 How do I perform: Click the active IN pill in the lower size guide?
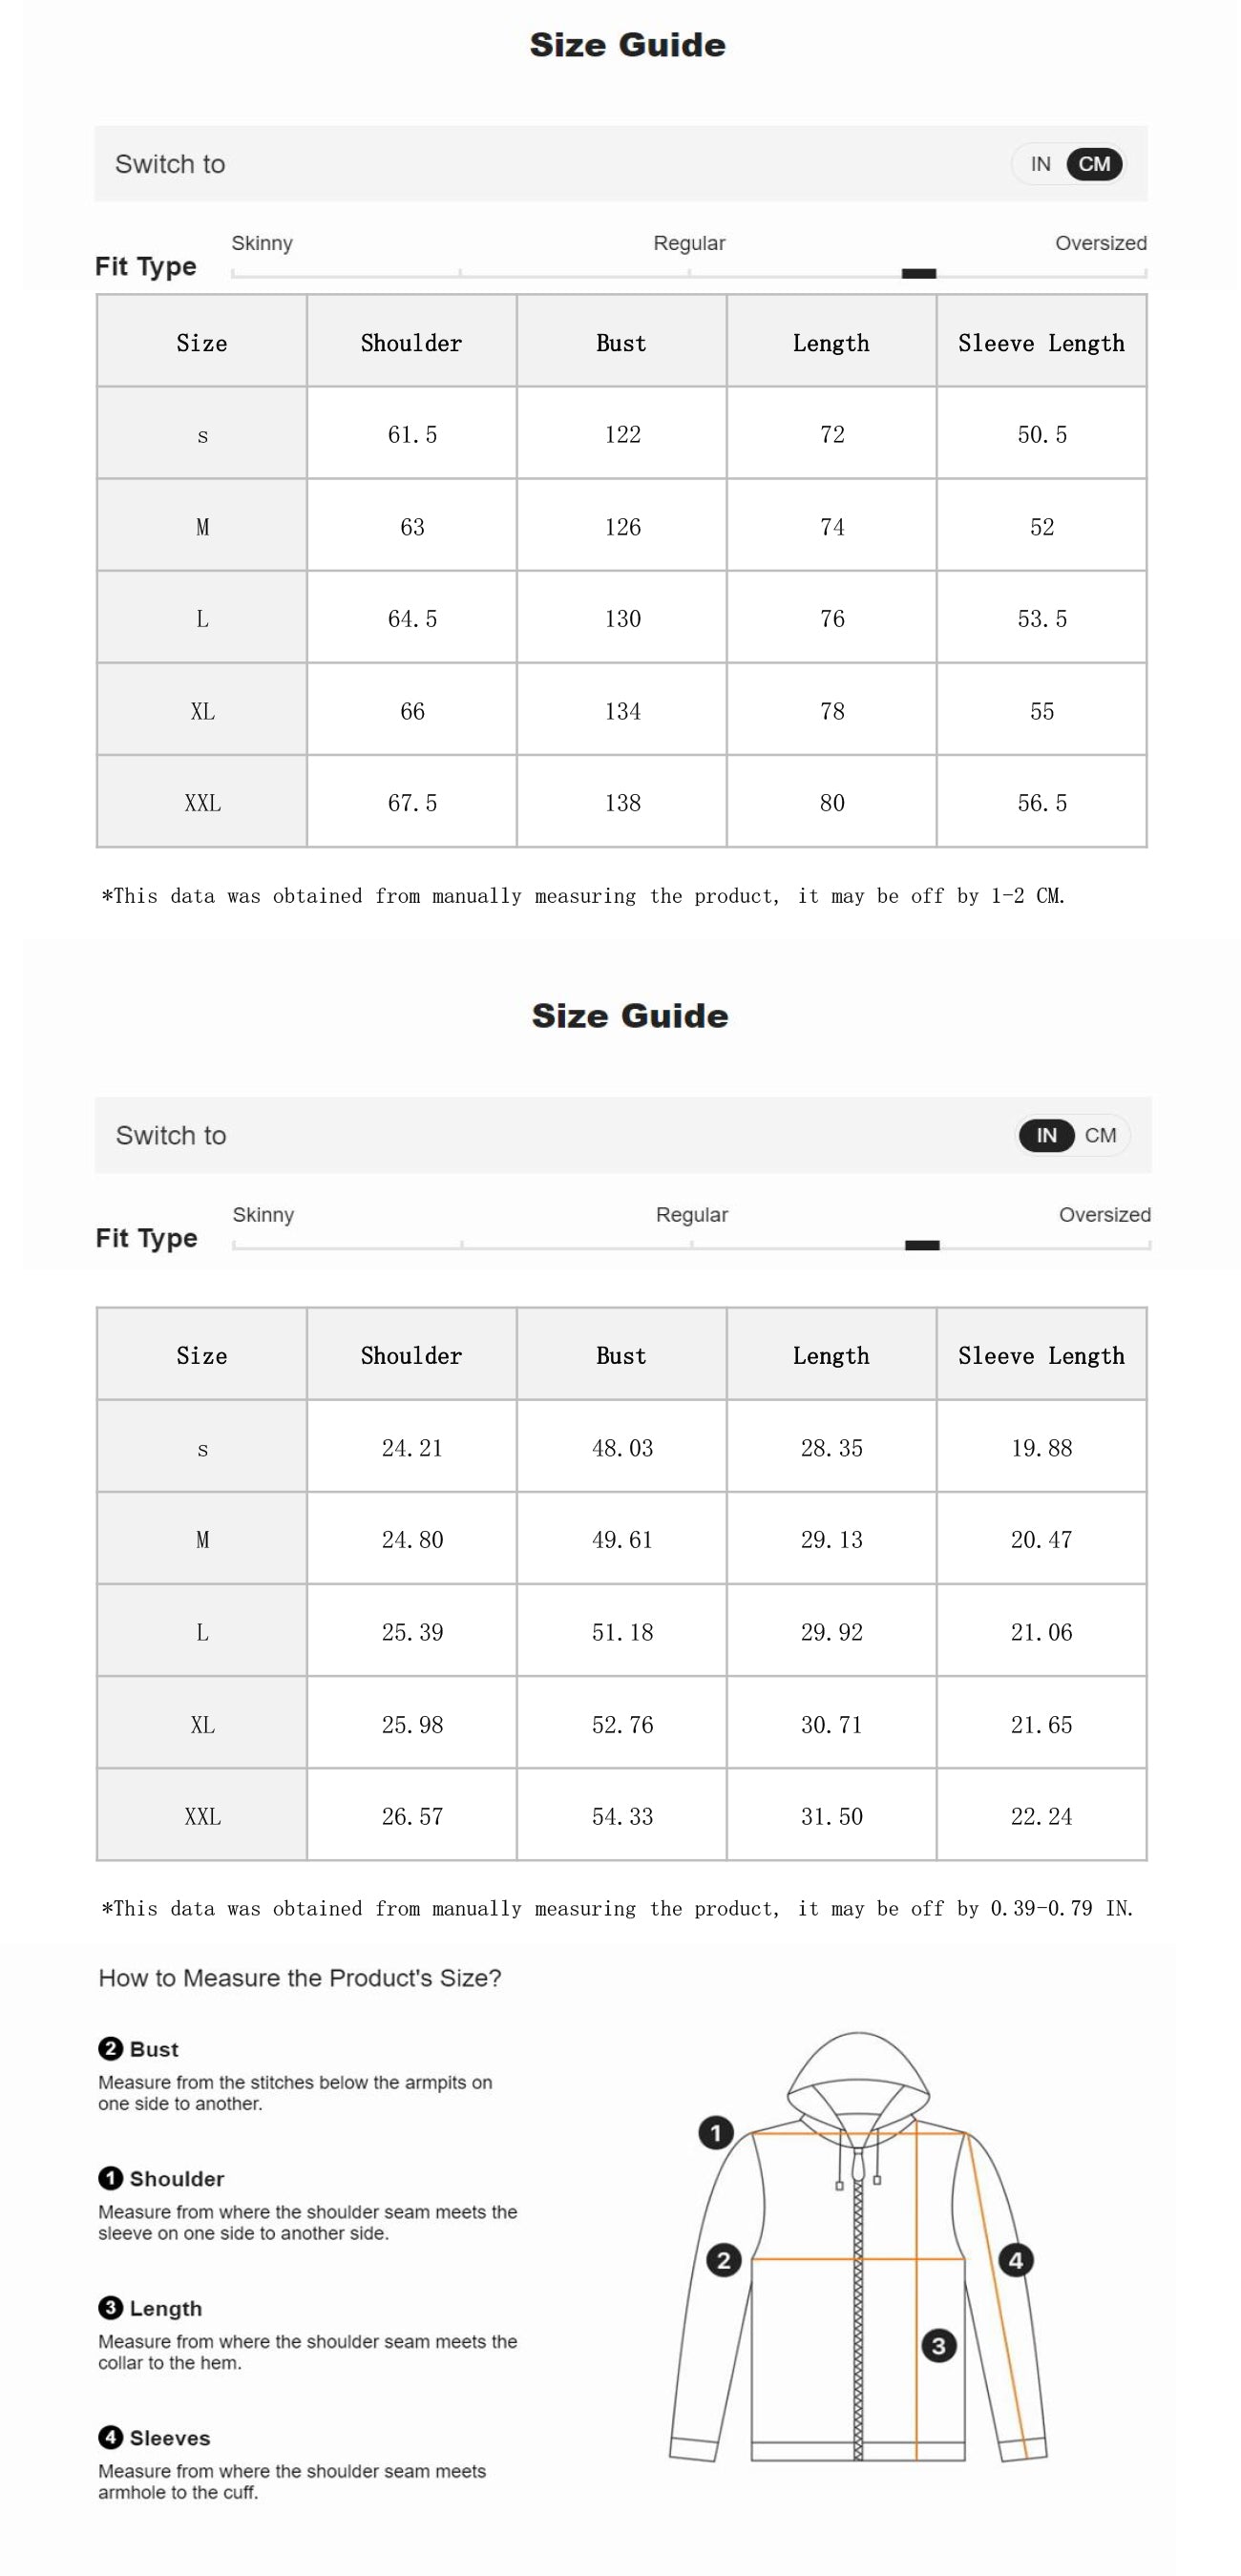coord(1046,1135)
